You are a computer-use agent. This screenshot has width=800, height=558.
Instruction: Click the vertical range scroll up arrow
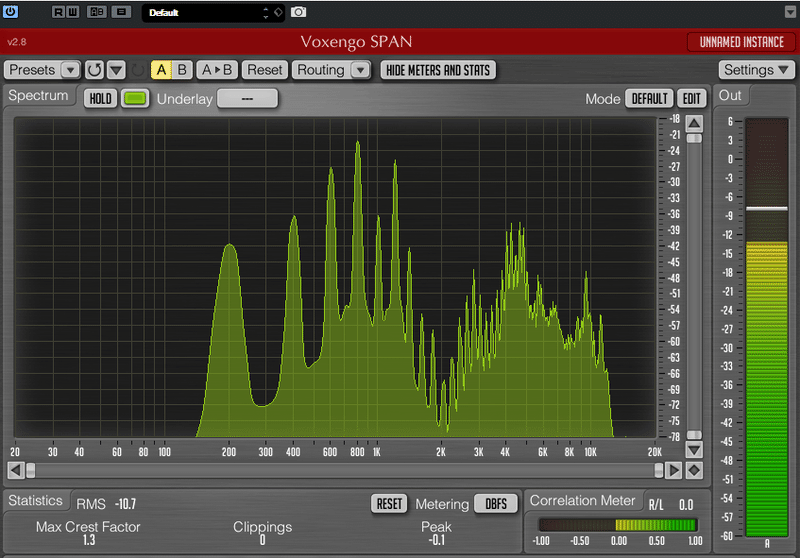pos(694,123)
